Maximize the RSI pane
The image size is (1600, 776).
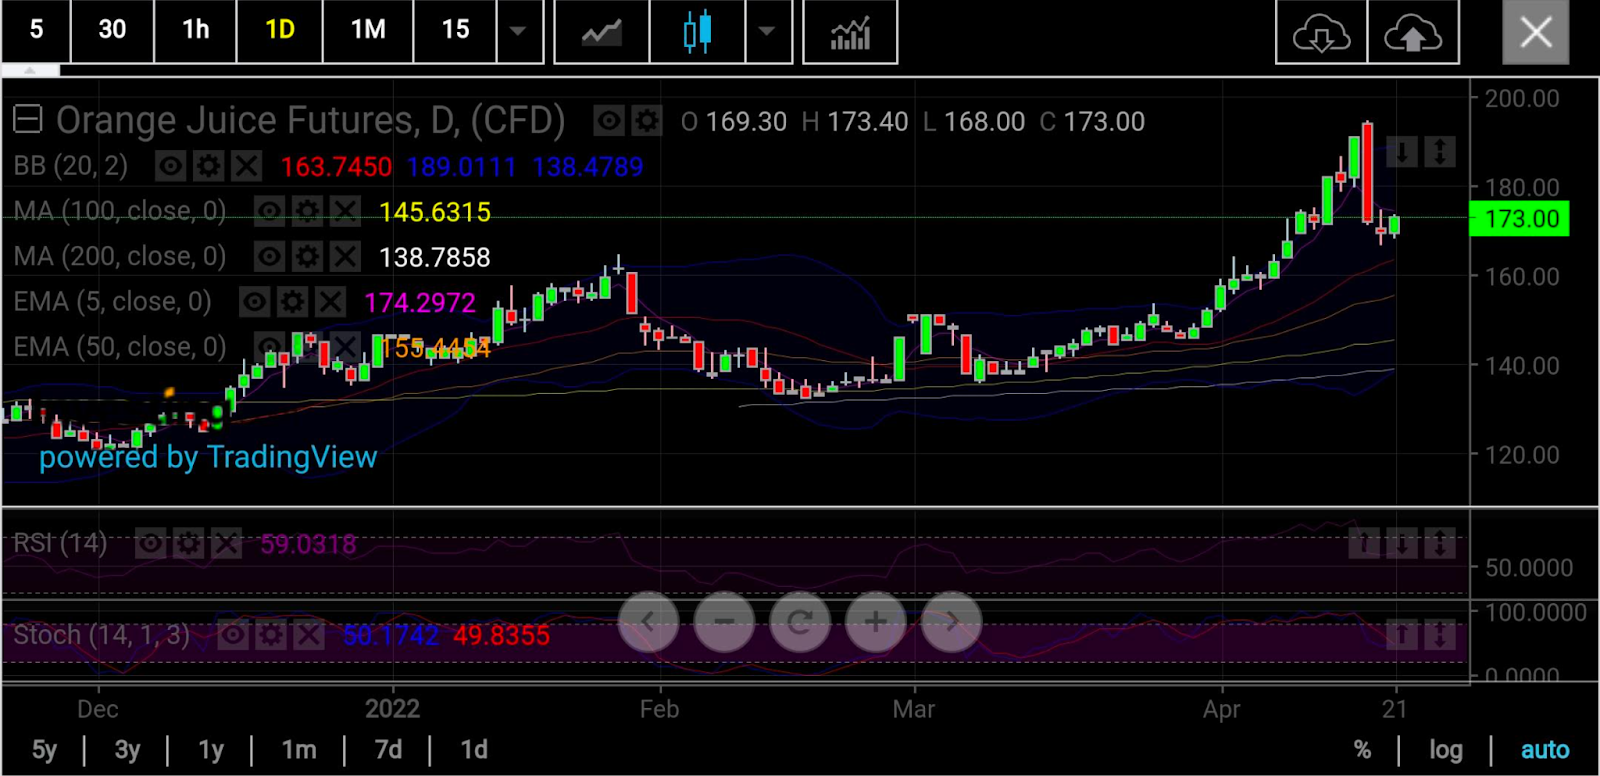coord(1440,543)
